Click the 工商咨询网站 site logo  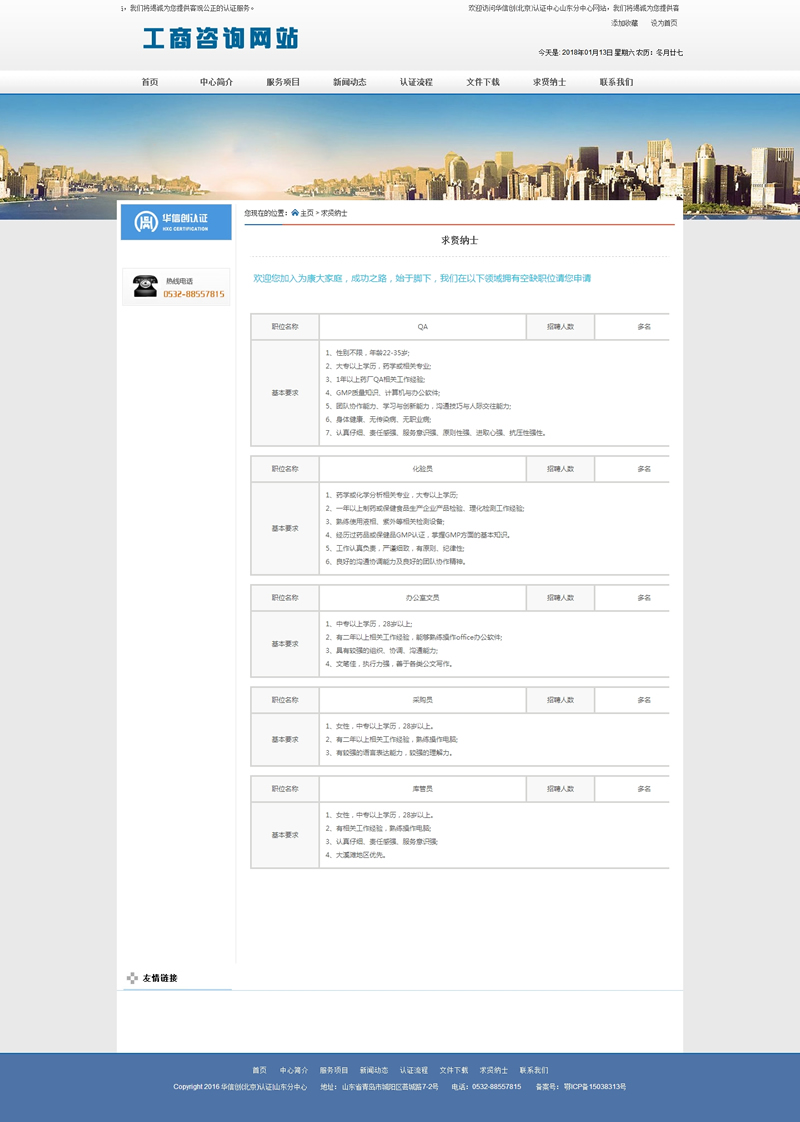220,39
